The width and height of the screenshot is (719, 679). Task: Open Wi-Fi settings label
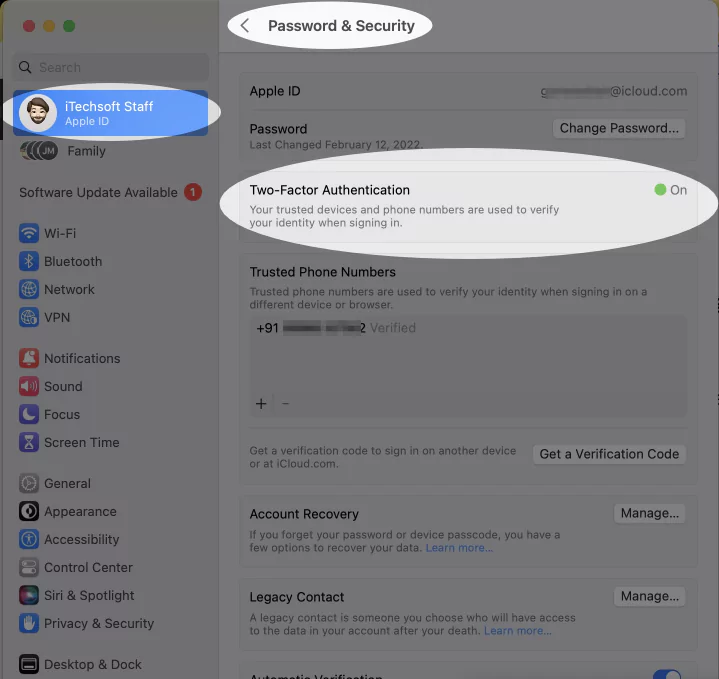[x=60, y=233]
